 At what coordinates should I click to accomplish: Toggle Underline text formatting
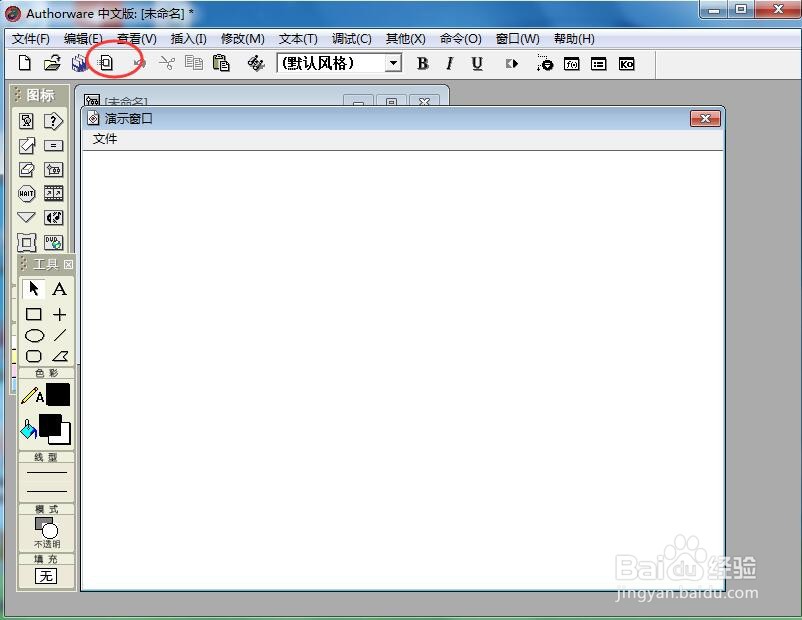pos(477,63)
